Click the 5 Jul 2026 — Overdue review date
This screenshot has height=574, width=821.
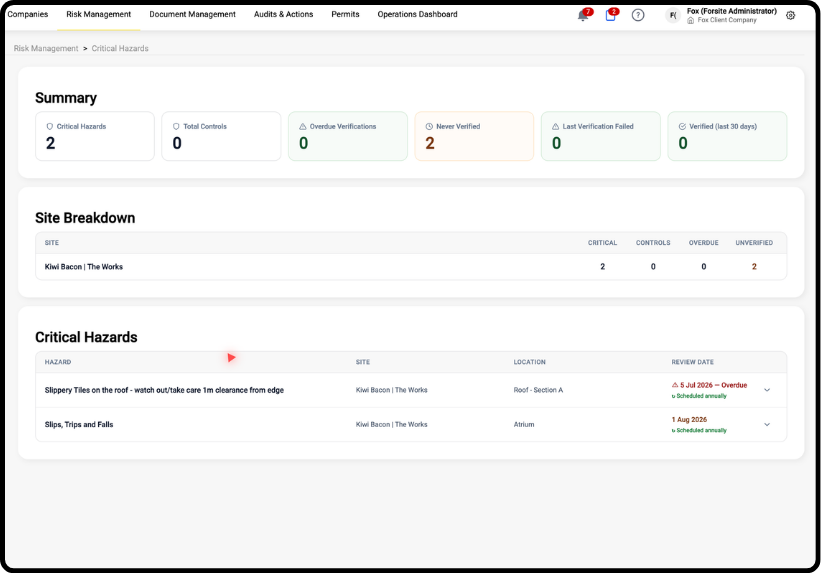713,385
